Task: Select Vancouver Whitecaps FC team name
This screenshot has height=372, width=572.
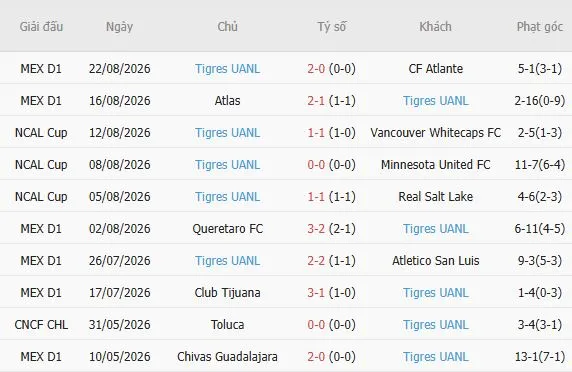Action: coord(436,133)
